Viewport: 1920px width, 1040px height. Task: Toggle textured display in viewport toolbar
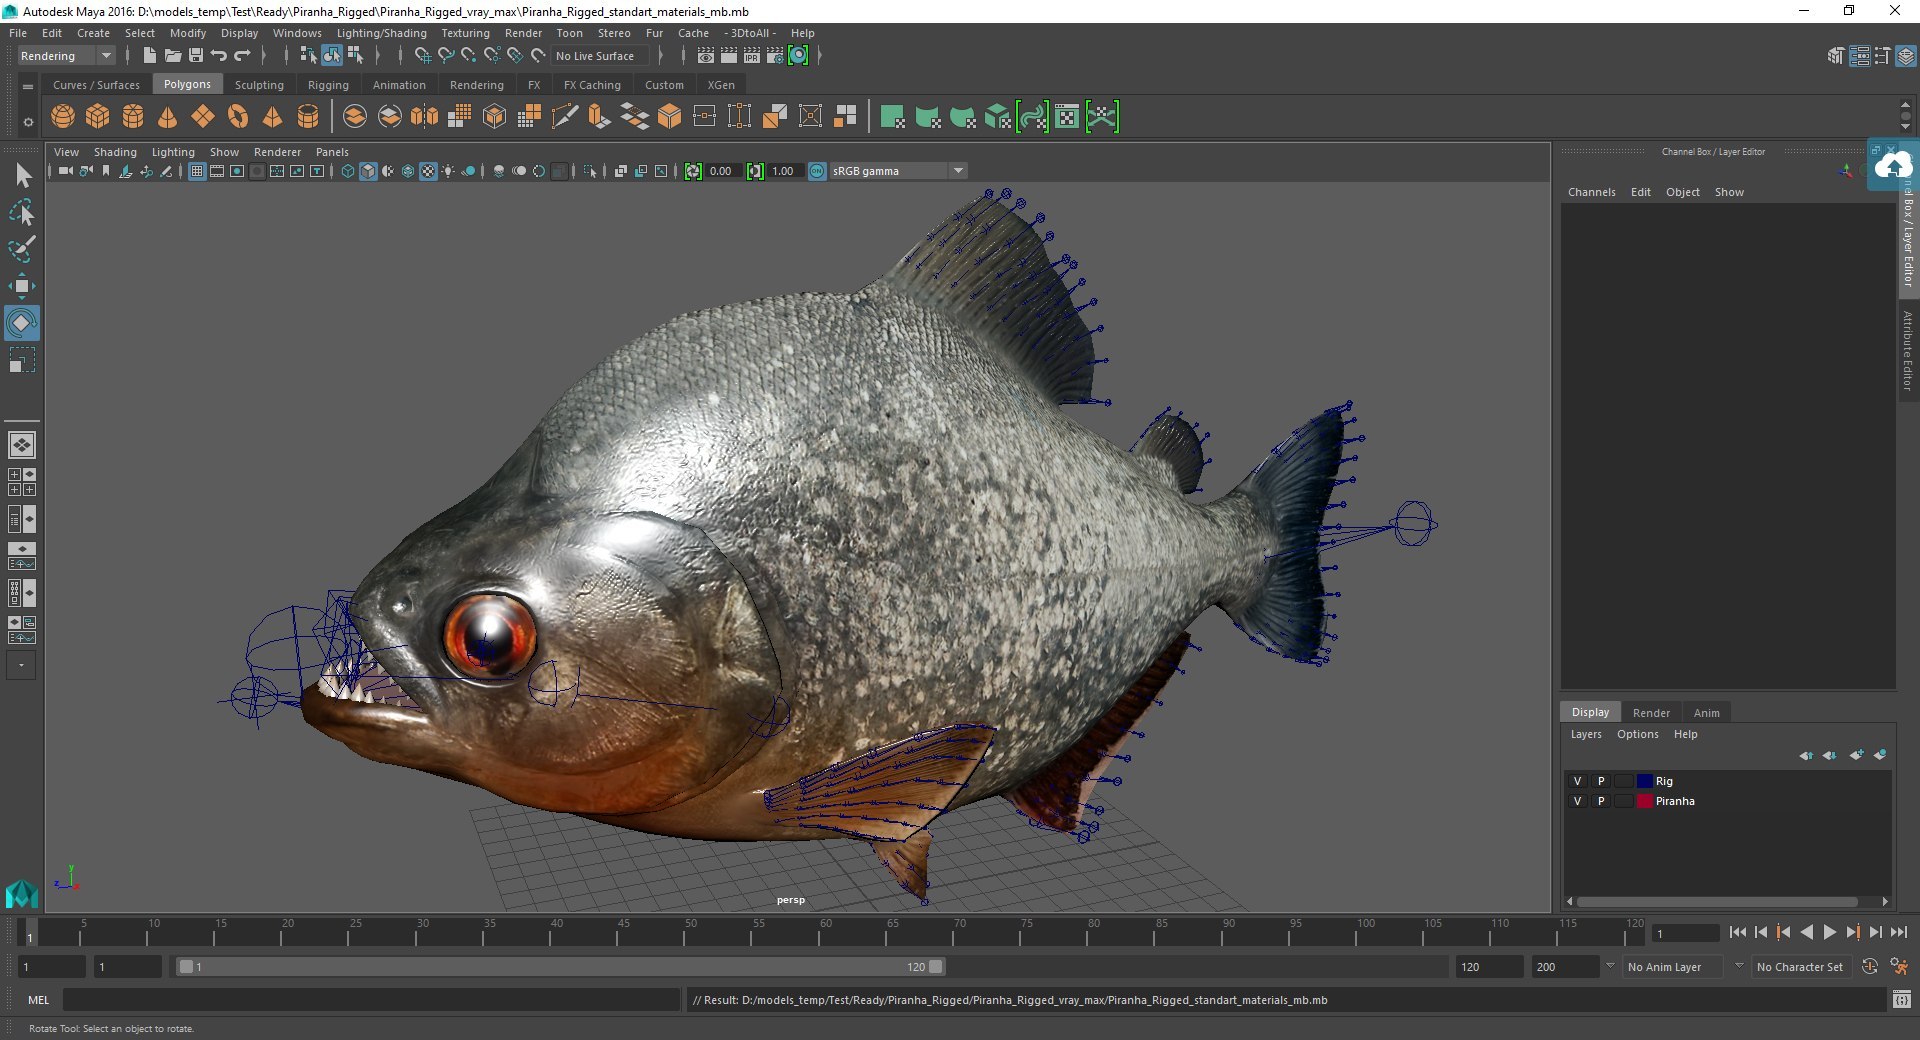tap(428, 171)
